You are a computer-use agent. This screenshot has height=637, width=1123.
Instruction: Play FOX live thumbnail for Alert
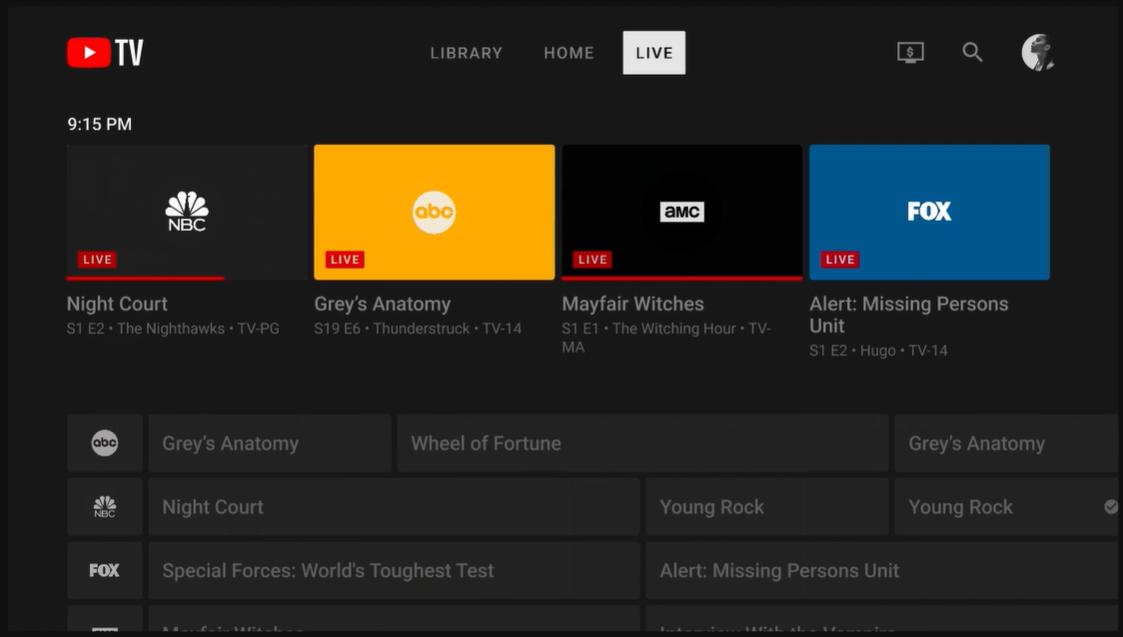930,212
